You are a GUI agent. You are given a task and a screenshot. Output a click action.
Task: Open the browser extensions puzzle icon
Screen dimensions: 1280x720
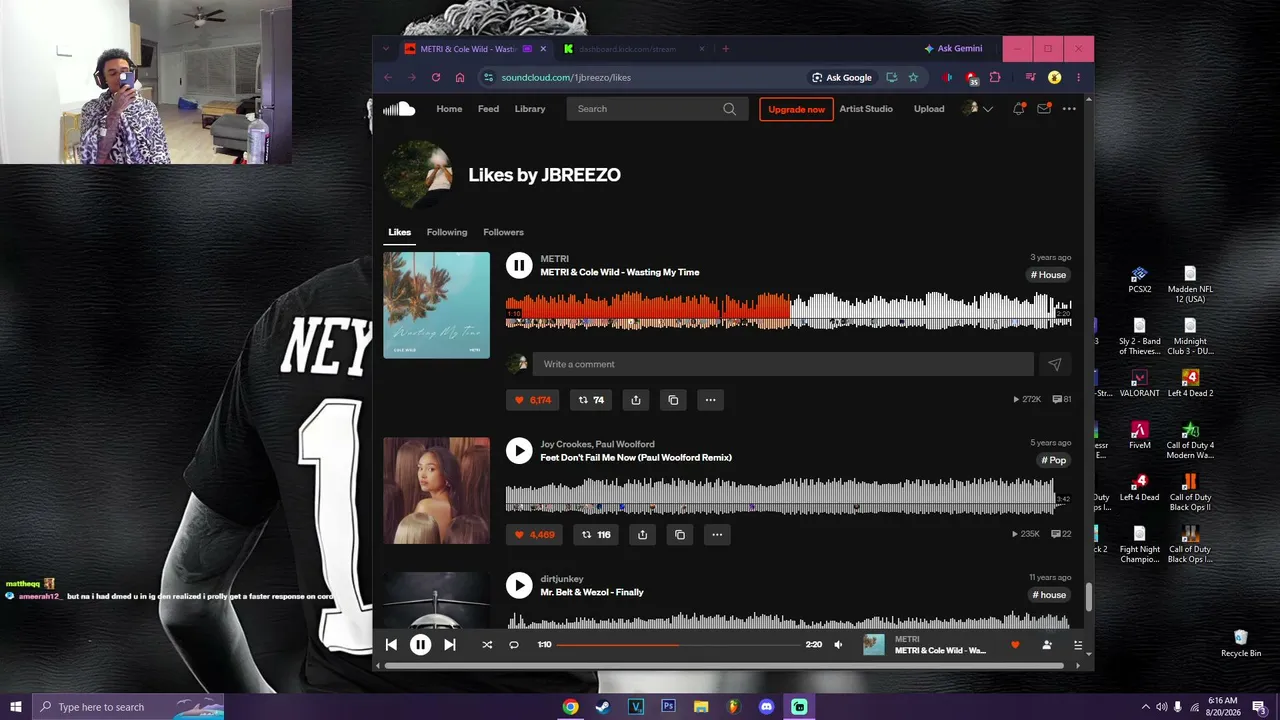tap(995, 77)
